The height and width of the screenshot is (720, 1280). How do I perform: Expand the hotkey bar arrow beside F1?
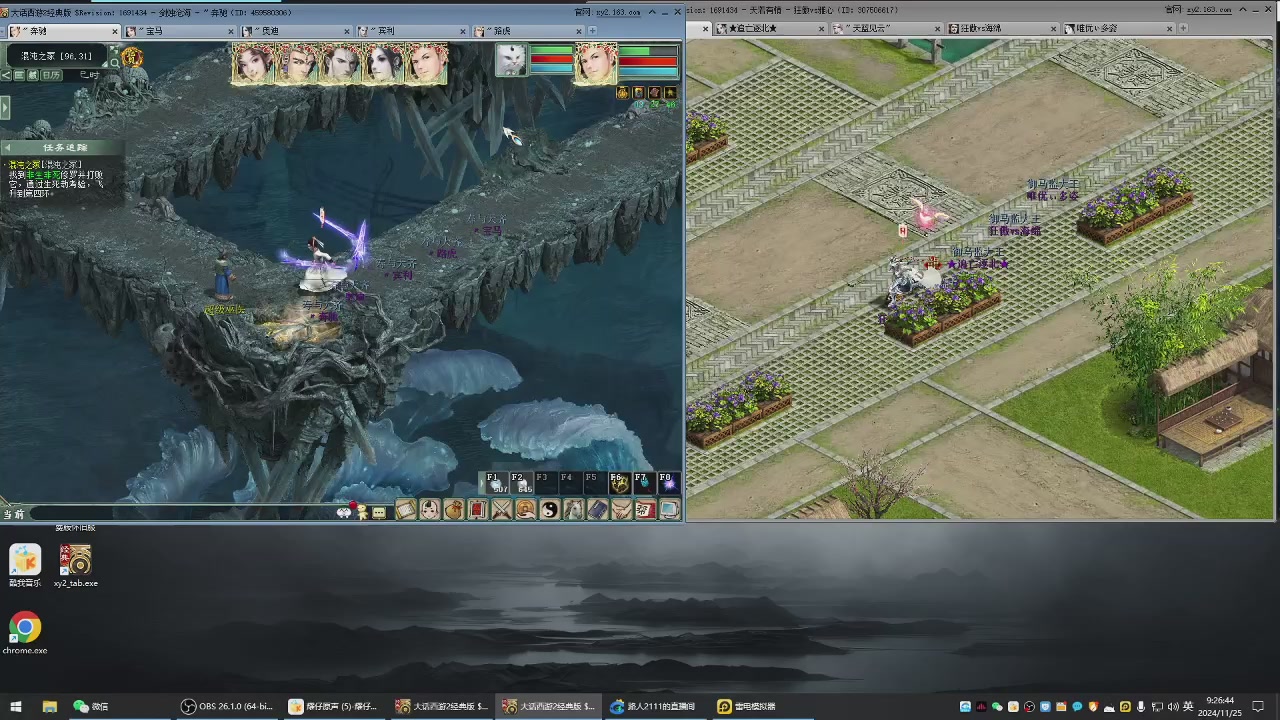point(482,483)
